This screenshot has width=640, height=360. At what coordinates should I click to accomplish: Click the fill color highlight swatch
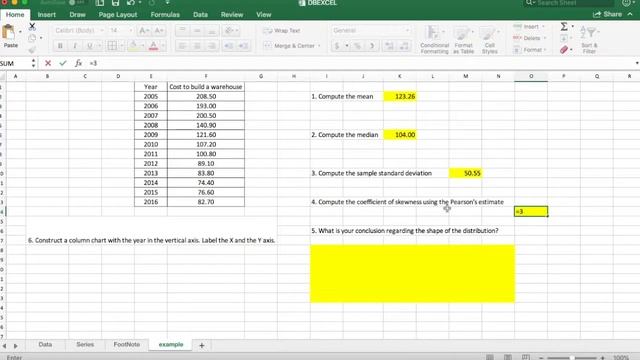[x=133, y=46]
